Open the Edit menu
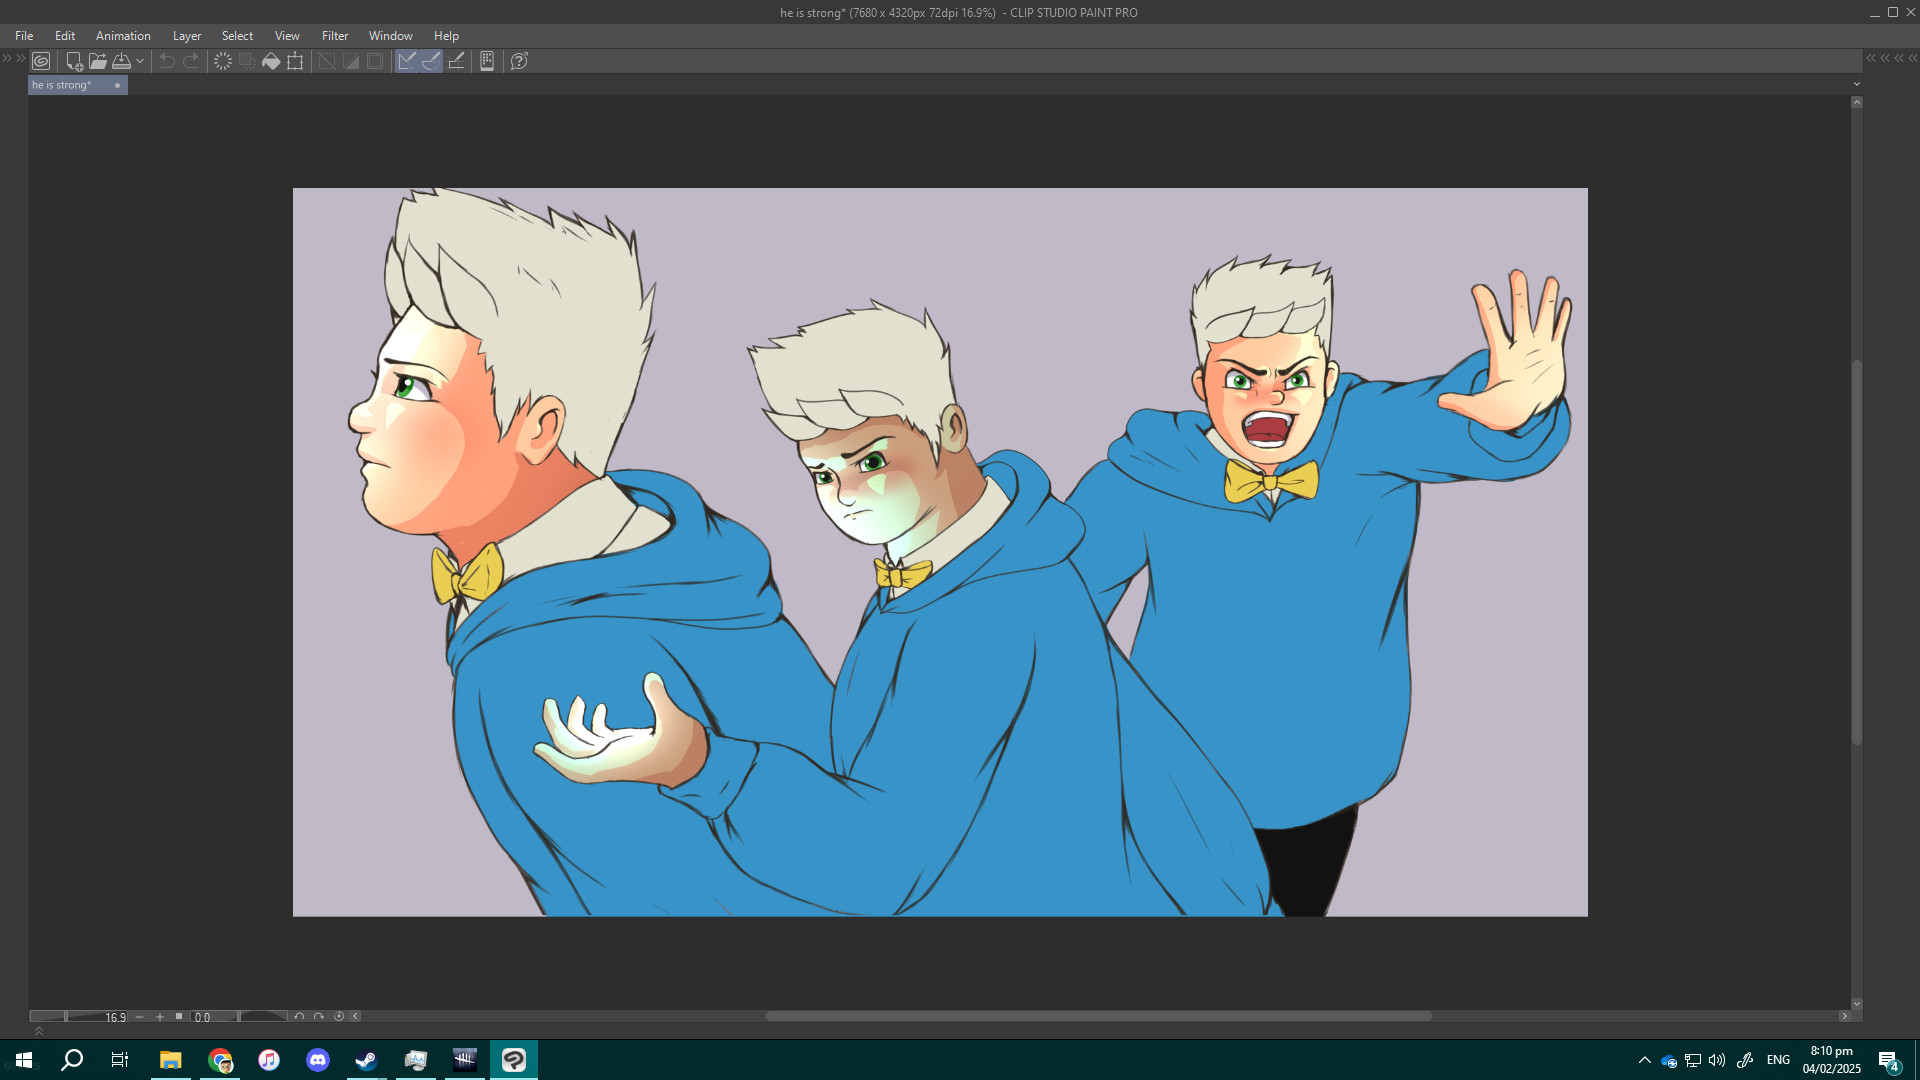This screenshot has width=1920, height=1080. pyautogui.click(x=65, y=36)
